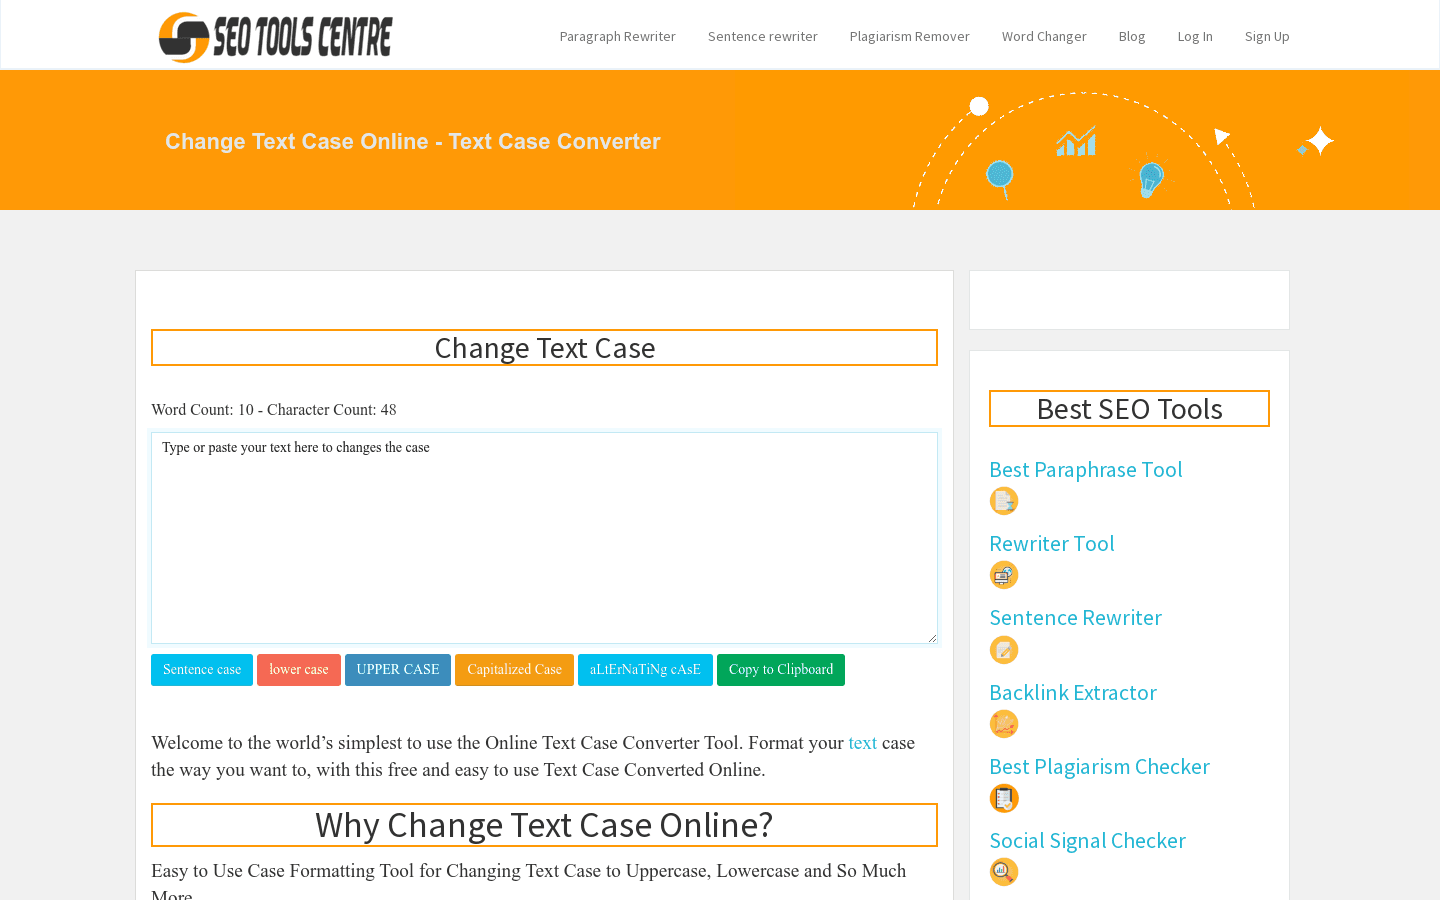Click the Backlink Extractor icon
The image size is (1440, 900).
pyautogui.click(x=1004, y=723)
